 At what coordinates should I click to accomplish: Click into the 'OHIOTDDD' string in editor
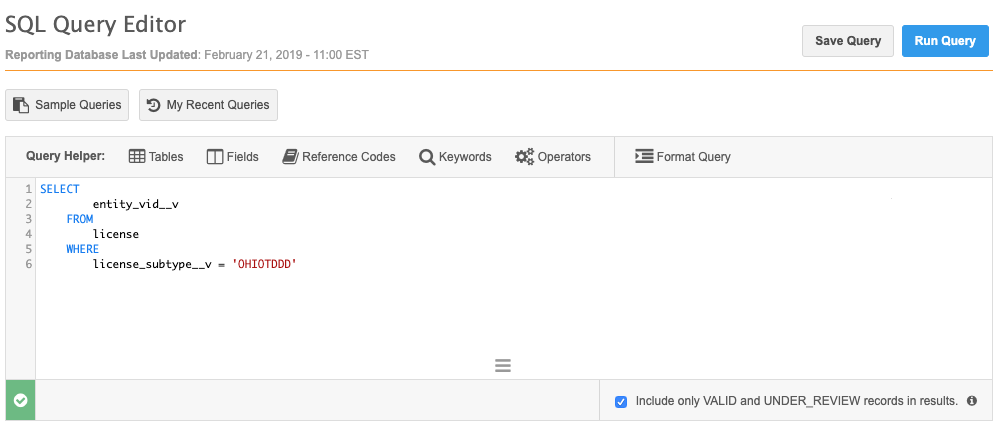point(264,264)
